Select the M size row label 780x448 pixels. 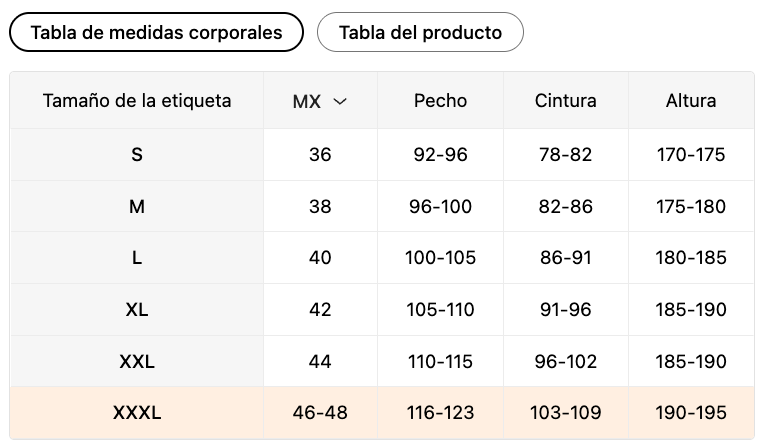pos(137,207)
